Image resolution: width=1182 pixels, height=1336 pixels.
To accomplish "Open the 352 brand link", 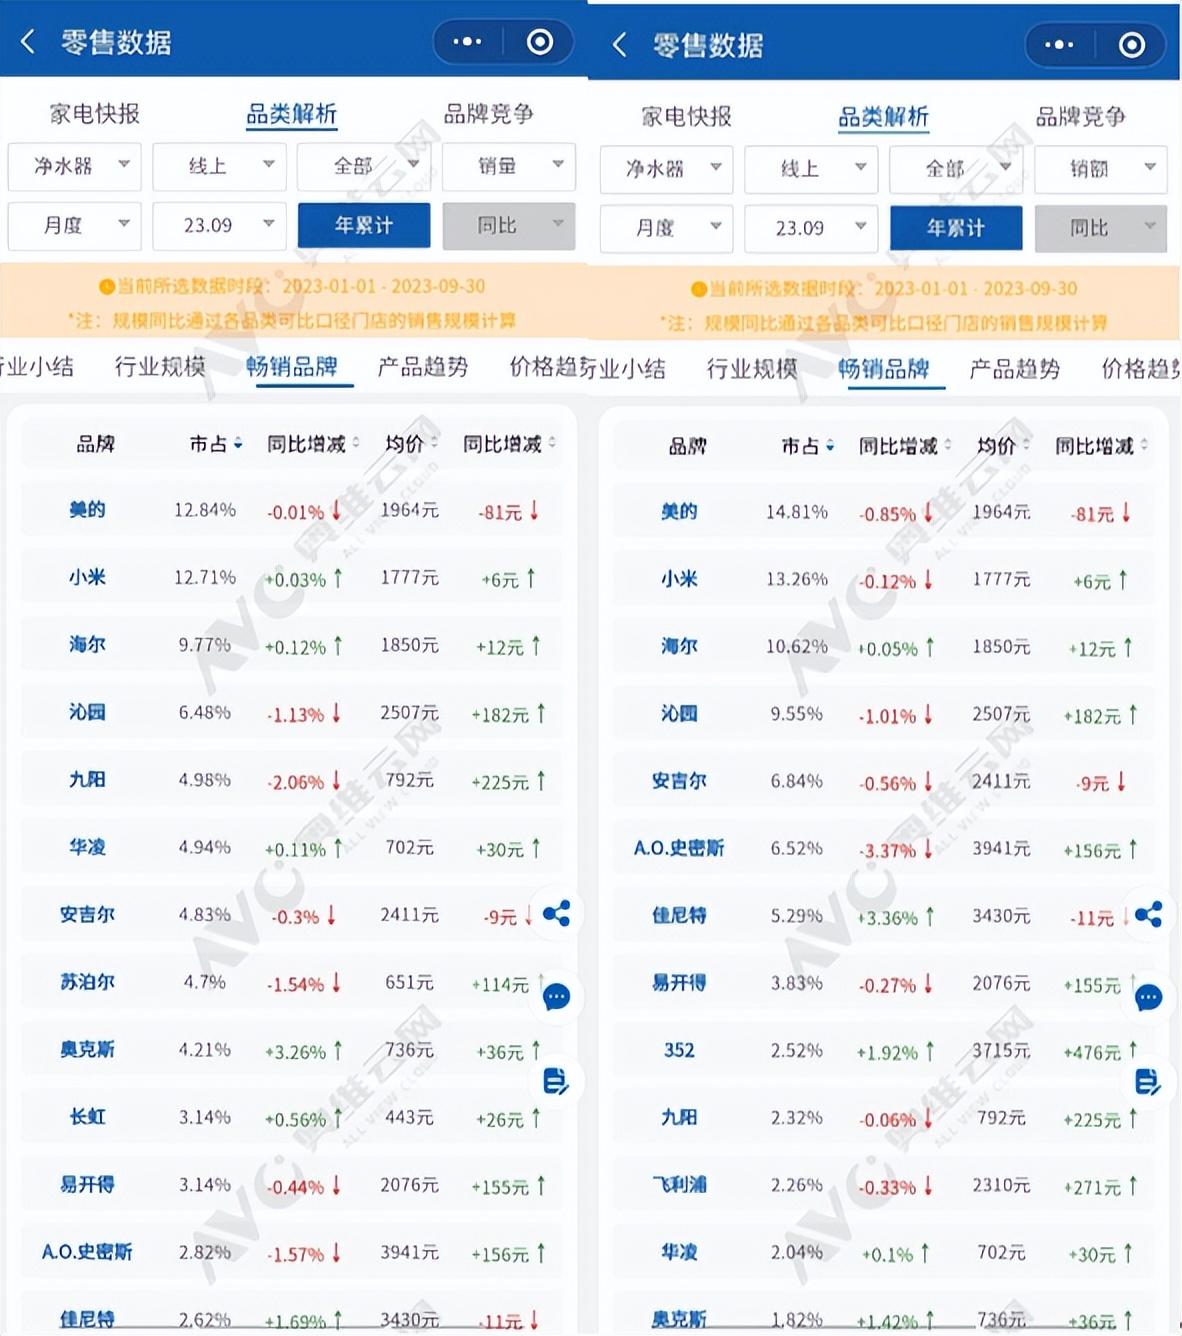I will click(x=679, y=1050).
